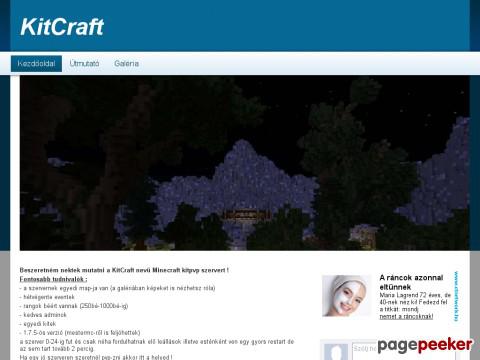Follow the 'nemet a ráncoknak!' link
The width and height of the screenshot is (480, 360).
pos(406,316)
